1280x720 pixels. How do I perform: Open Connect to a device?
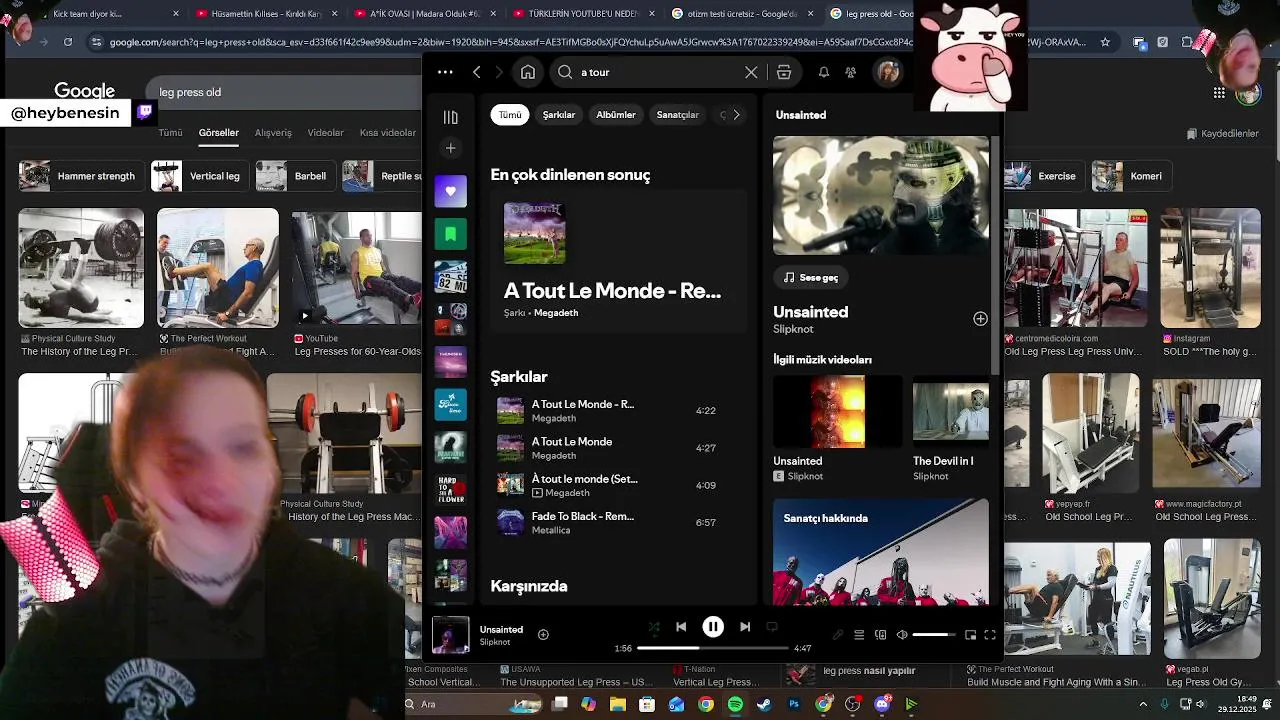[x=881, y=635]
